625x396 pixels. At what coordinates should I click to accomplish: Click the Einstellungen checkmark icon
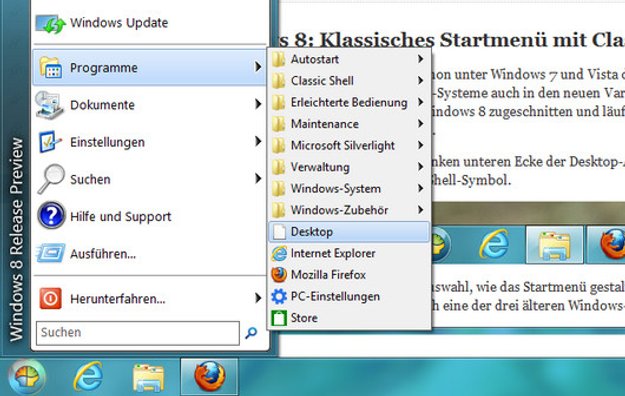point(50,142)
